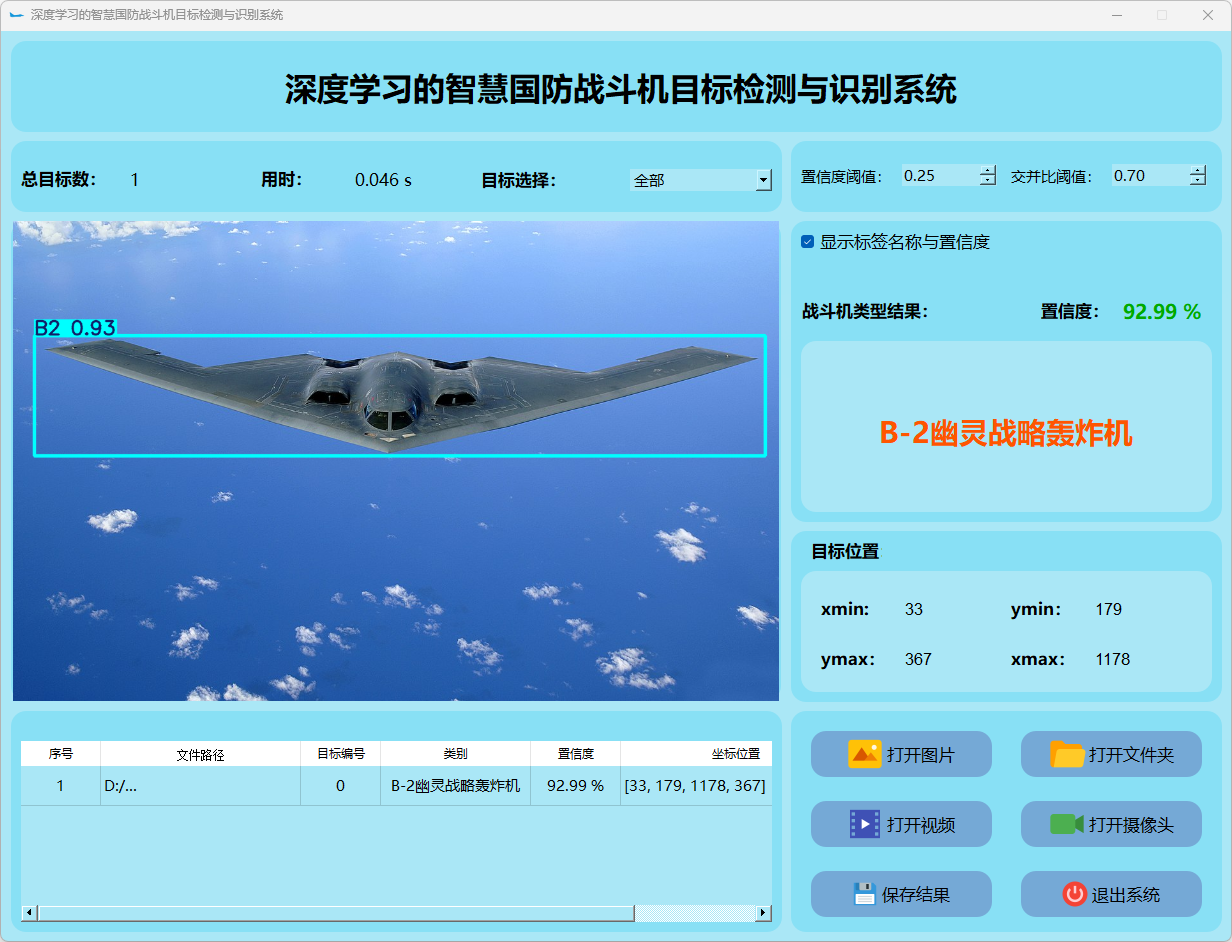This screenshot has width=1232, height=942.
Task: Click the 置信度 column header in results table
Action: (x=575, y=754)
